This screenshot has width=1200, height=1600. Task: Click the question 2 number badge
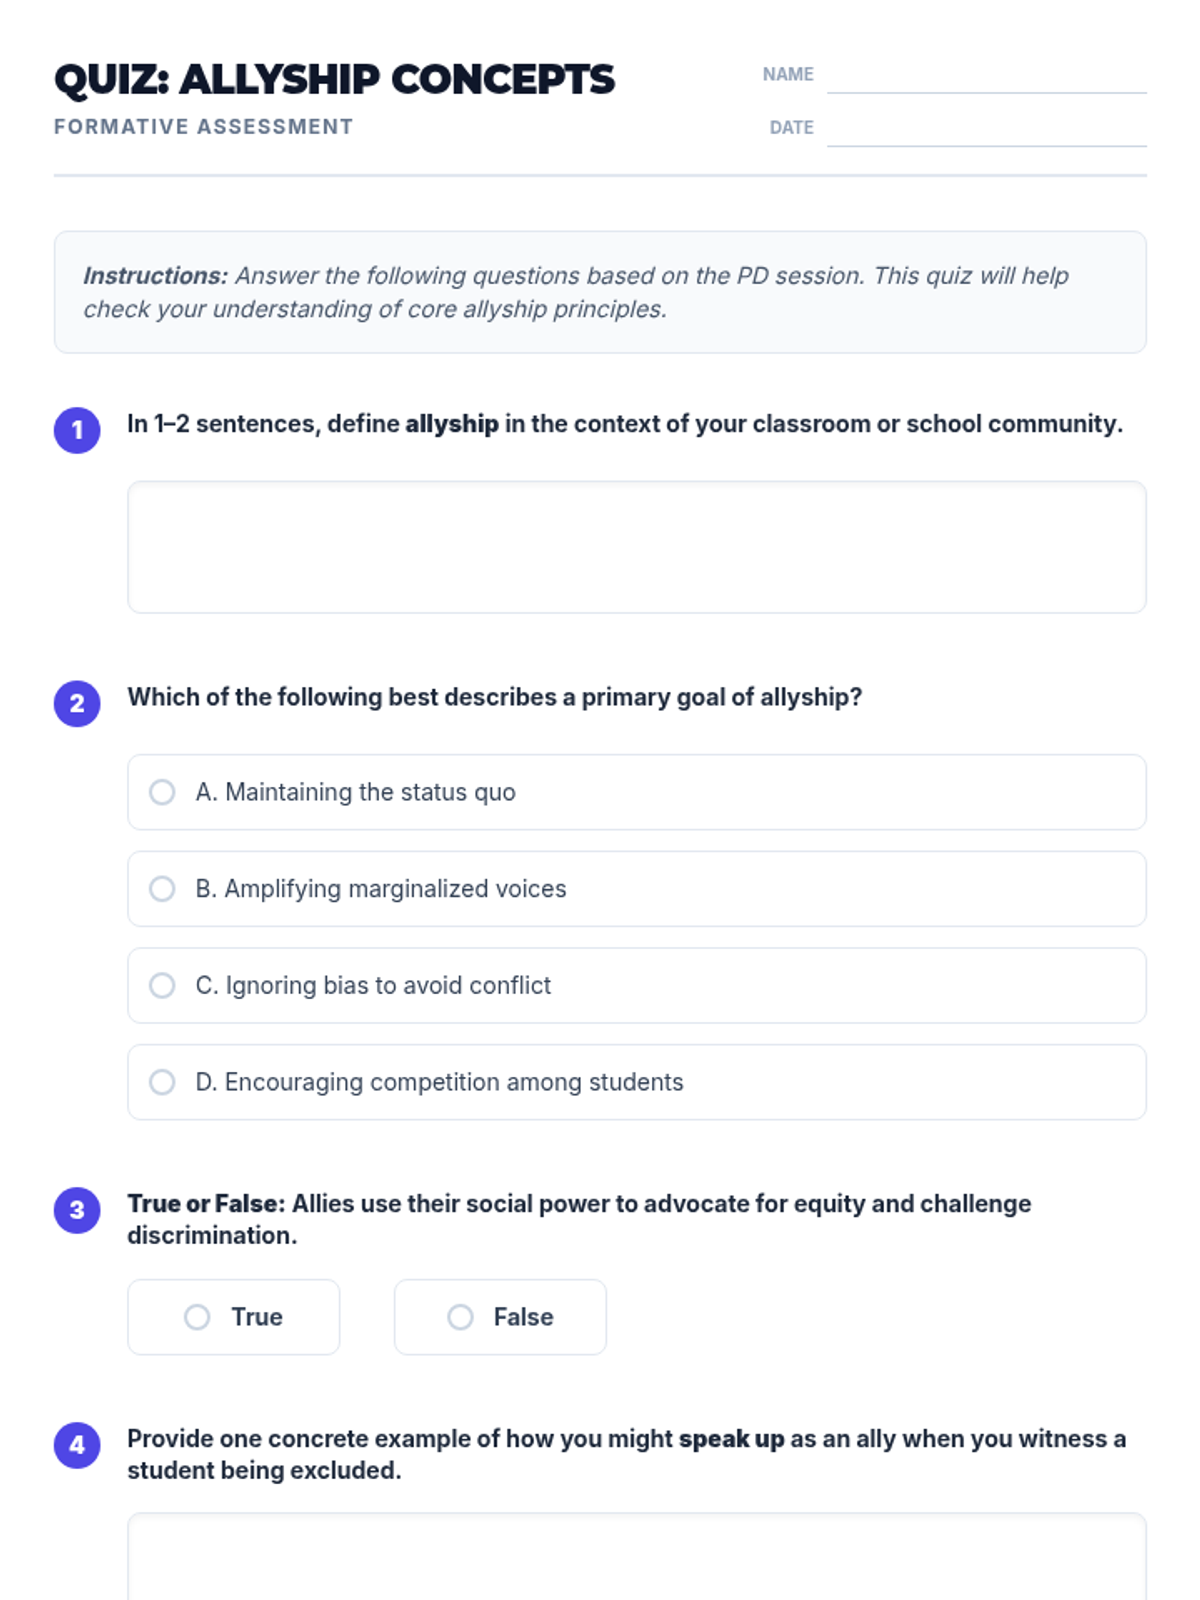77,704
